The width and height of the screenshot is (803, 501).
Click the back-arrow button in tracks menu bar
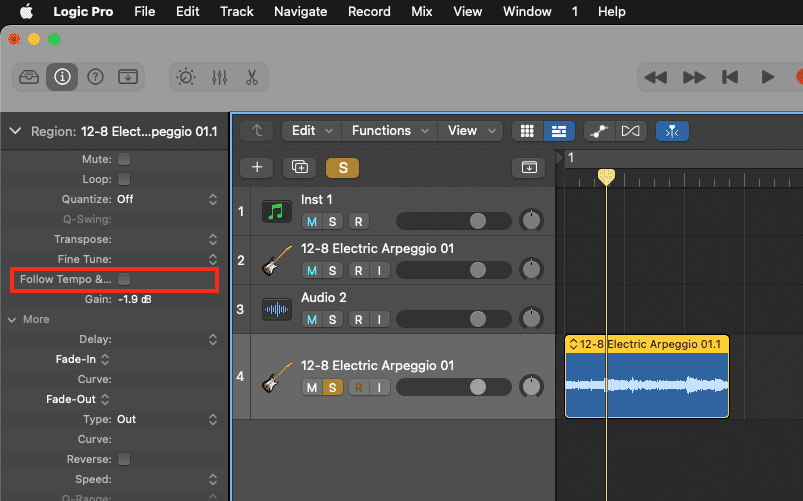[257, 131]
